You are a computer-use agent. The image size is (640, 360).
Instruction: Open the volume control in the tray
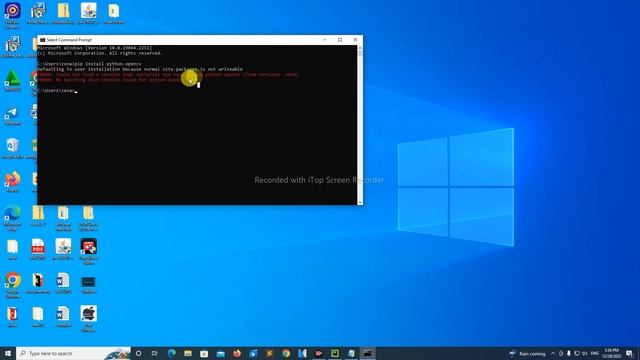[584, 353]
